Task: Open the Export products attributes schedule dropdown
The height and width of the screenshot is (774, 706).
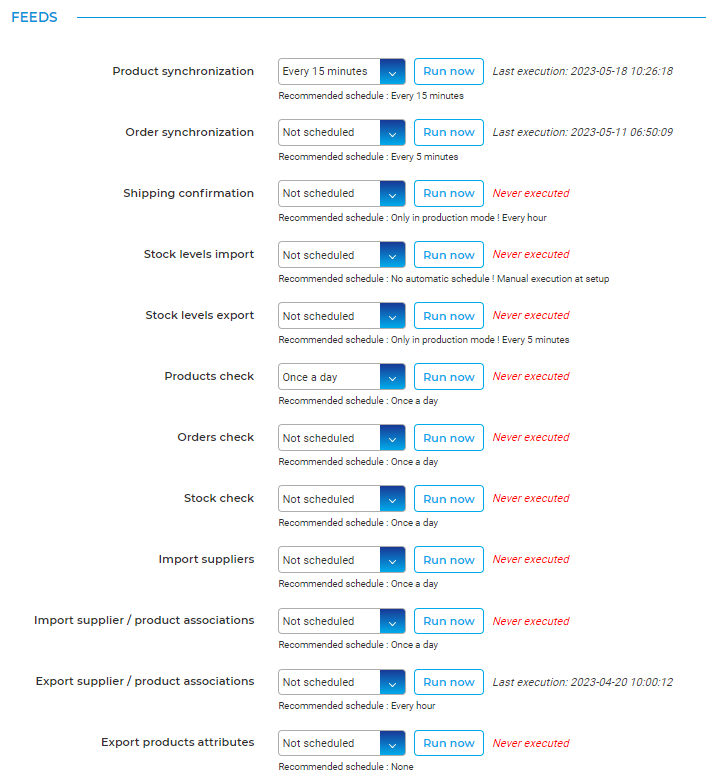Action: 341,743
